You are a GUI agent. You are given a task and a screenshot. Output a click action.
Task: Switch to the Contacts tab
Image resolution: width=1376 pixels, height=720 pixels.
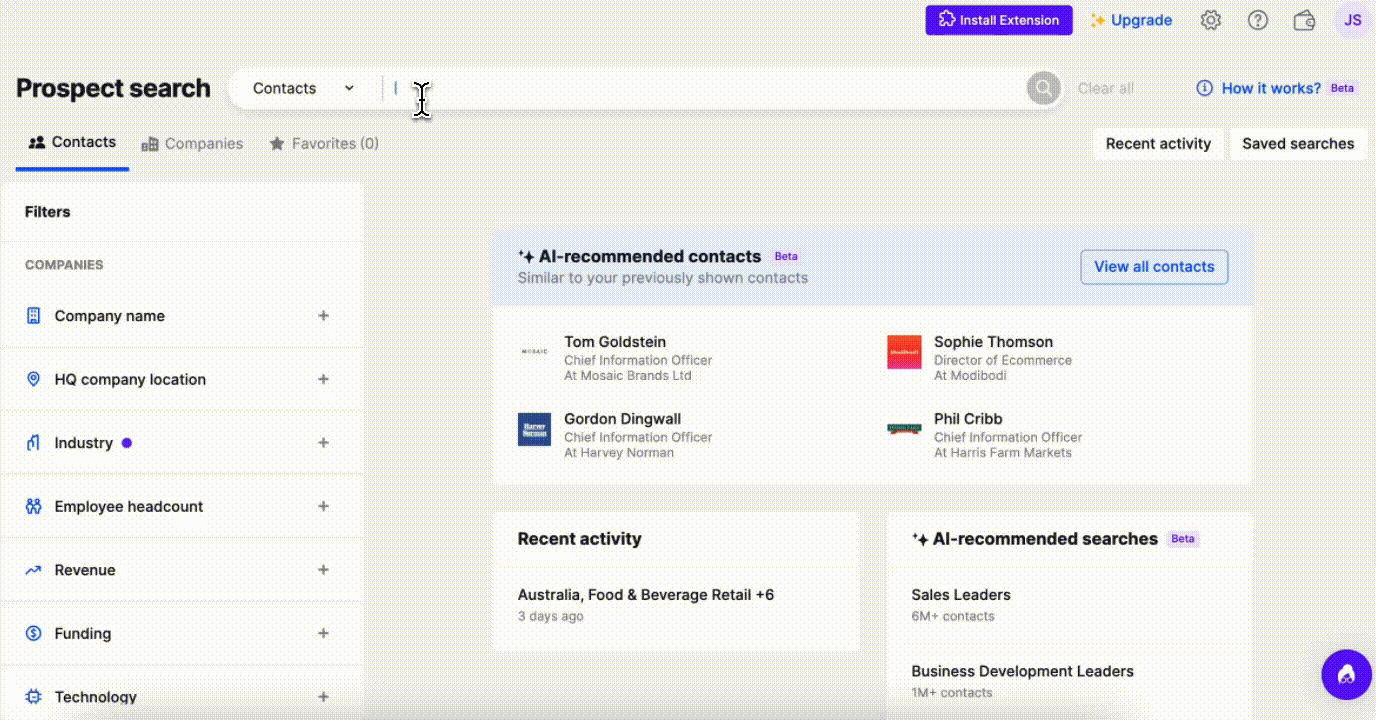72,142
